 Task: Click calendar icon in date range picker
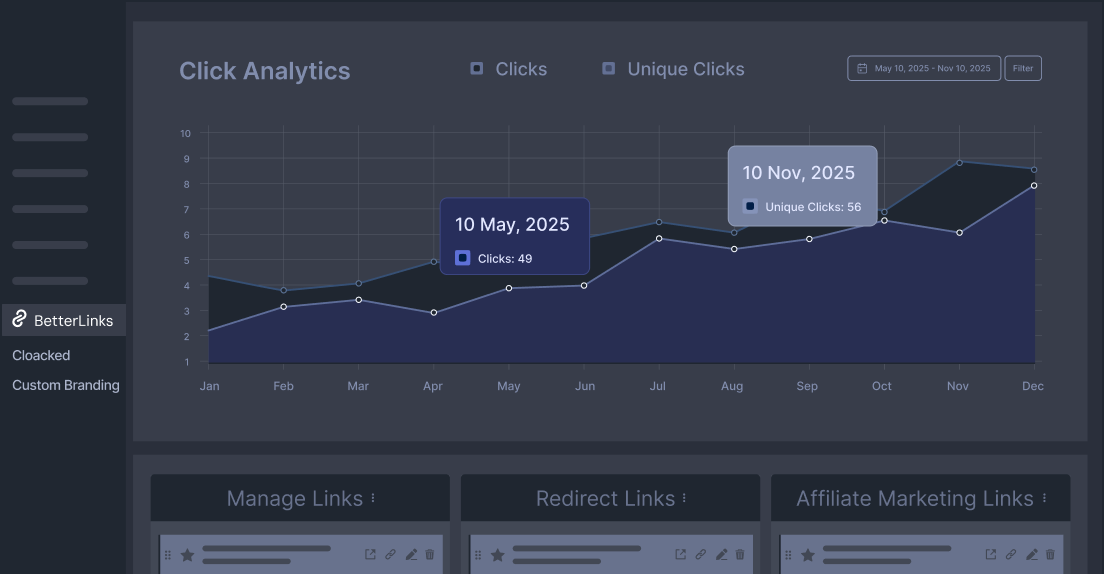coord(862,69)
